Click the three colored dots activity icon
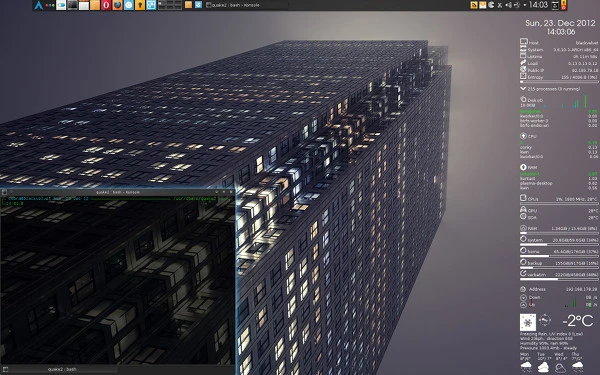 click(50, 5)
